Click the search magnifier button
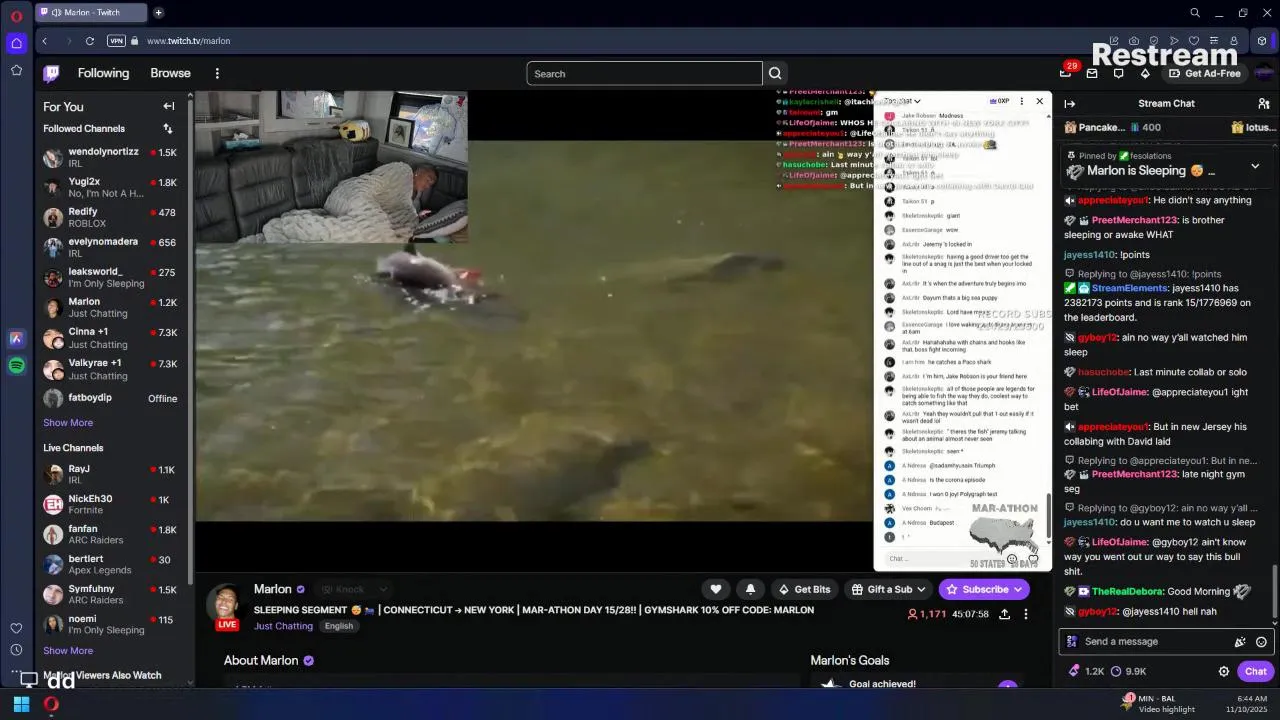 (x=775, y=73)
